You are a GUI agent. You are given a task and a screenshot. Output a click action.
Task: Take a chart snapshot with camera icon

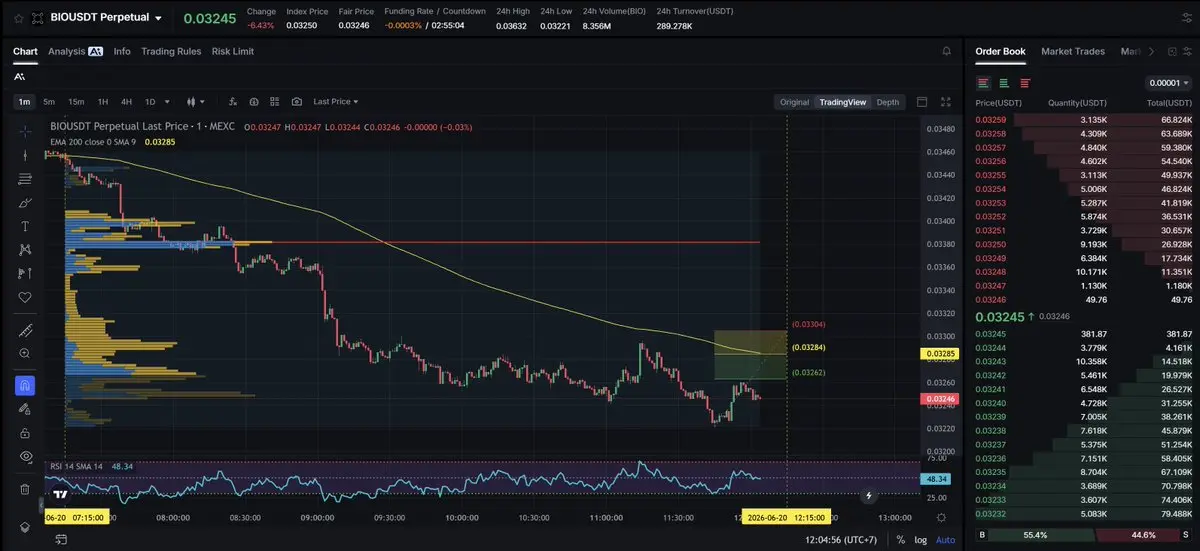click(x=297, y=102)
